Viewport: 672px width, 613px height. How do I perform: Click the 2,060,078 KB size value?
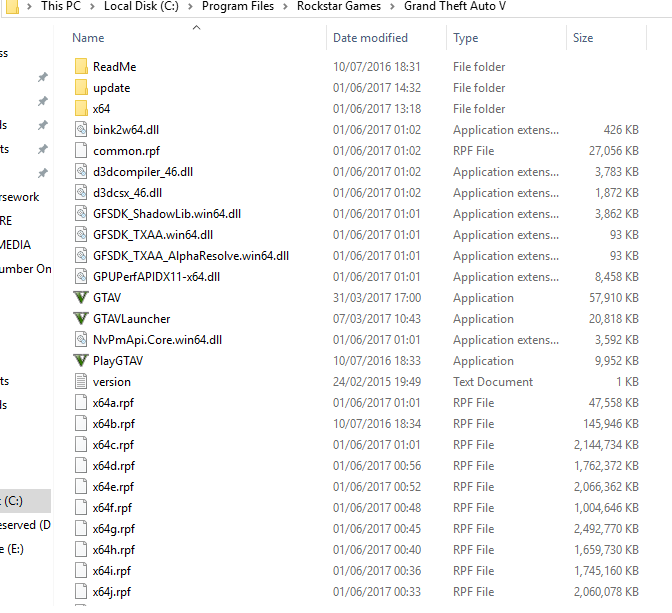tap(606, 592)
